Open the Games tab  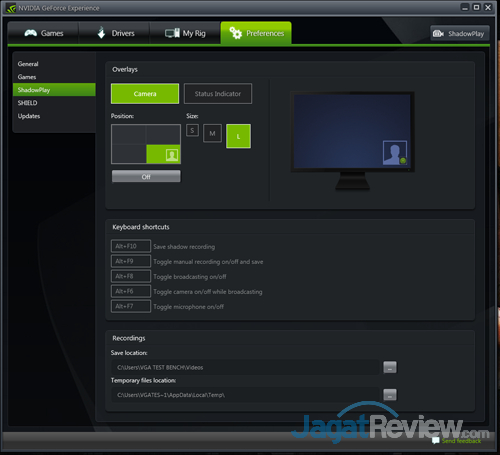point(43,33)
